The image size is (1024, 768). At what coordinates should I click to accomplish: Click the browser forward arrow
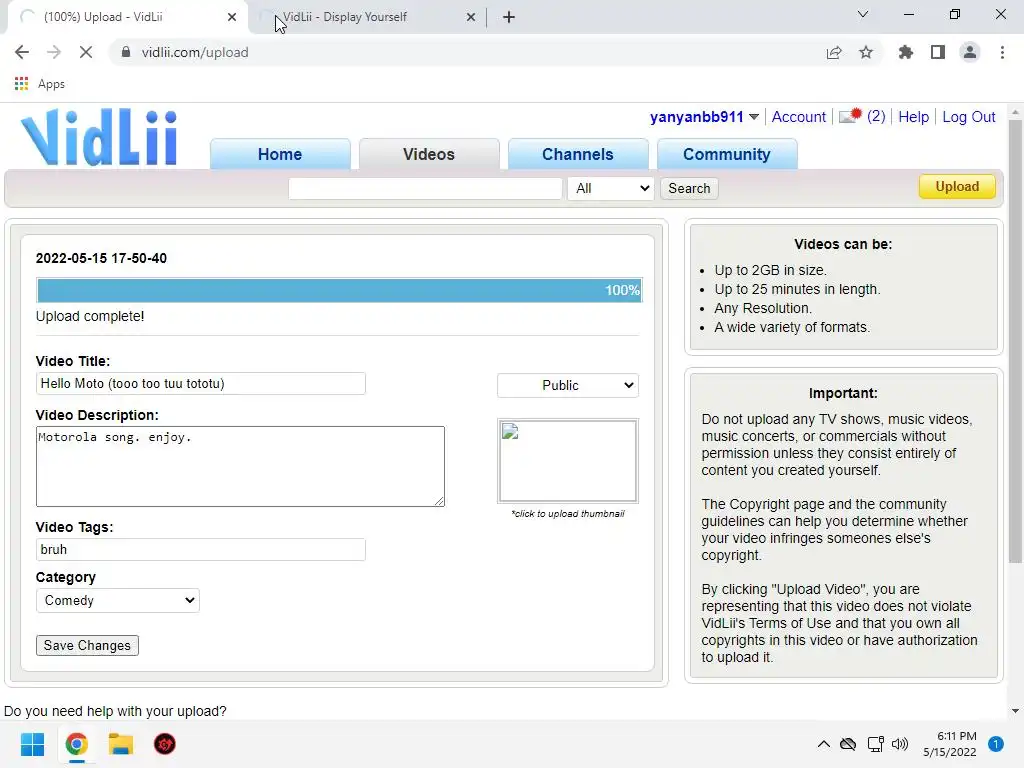(x=54, y=52)
